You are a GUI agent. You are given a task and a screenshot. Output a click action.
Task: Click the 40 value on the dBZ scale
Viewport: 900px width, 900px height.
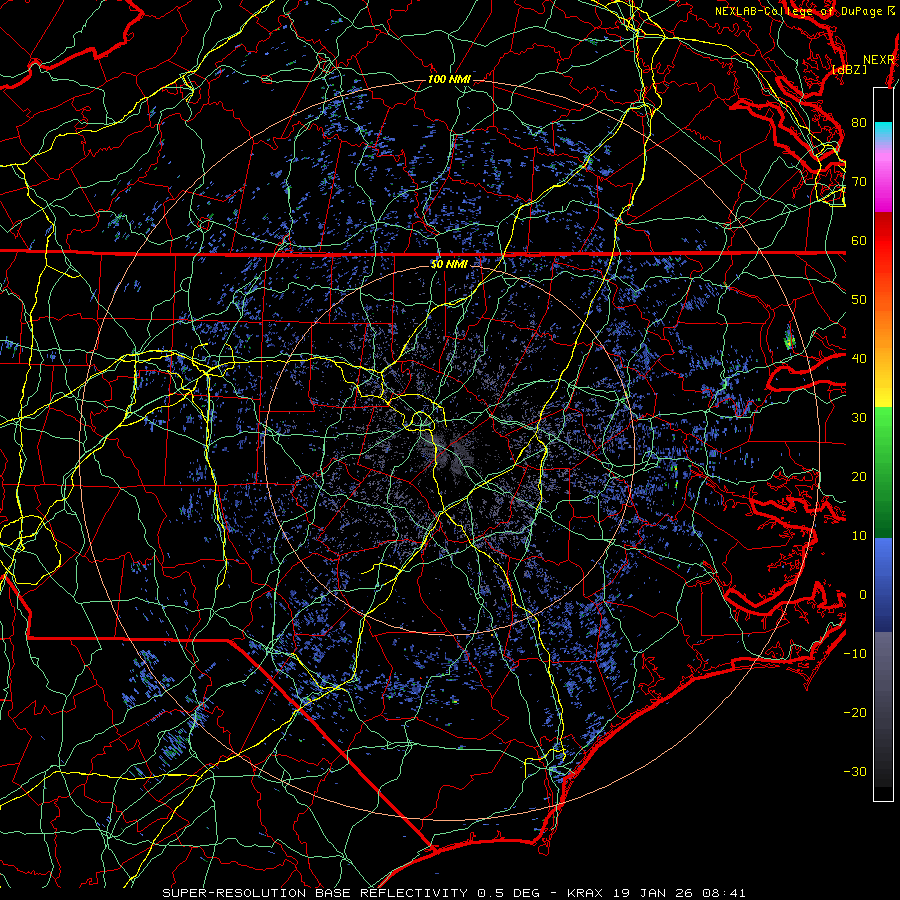(x=859, y=359)
